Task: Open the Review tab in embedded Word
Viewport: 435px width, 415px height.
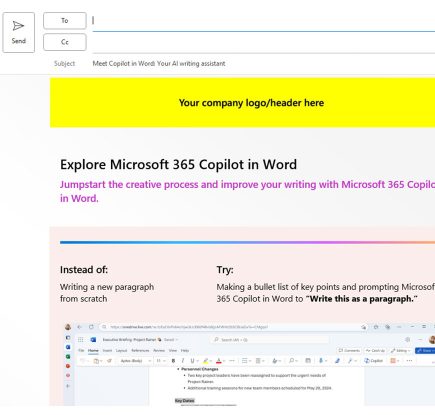Action: 159,350
